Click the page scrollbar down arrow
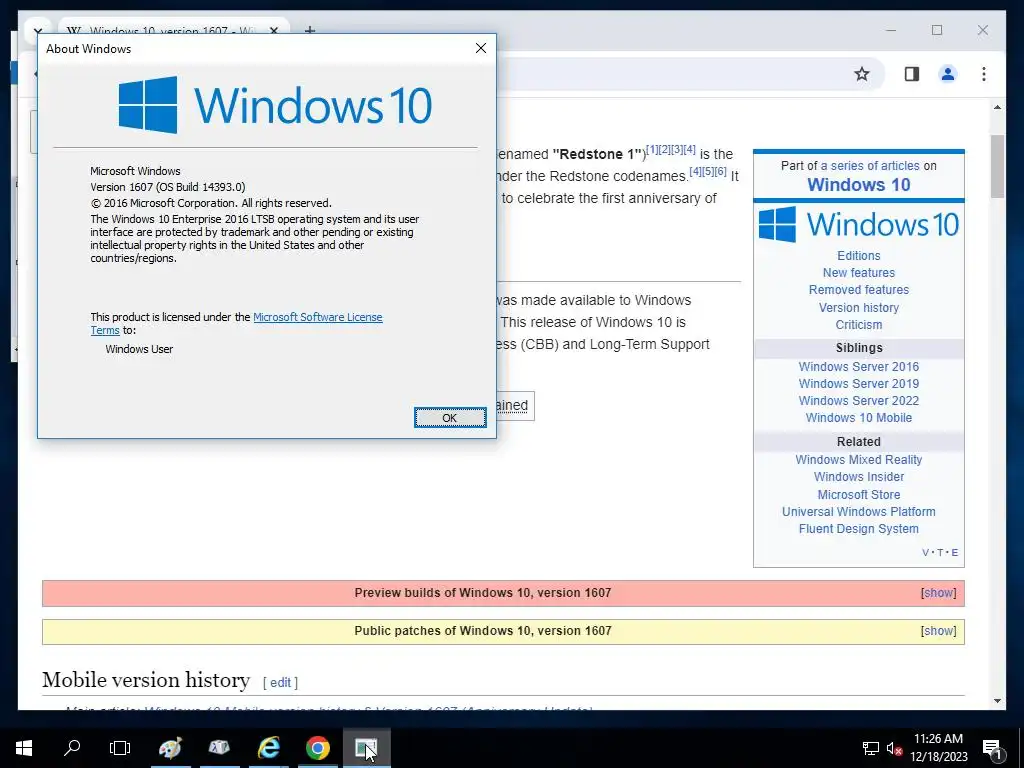 997,701
